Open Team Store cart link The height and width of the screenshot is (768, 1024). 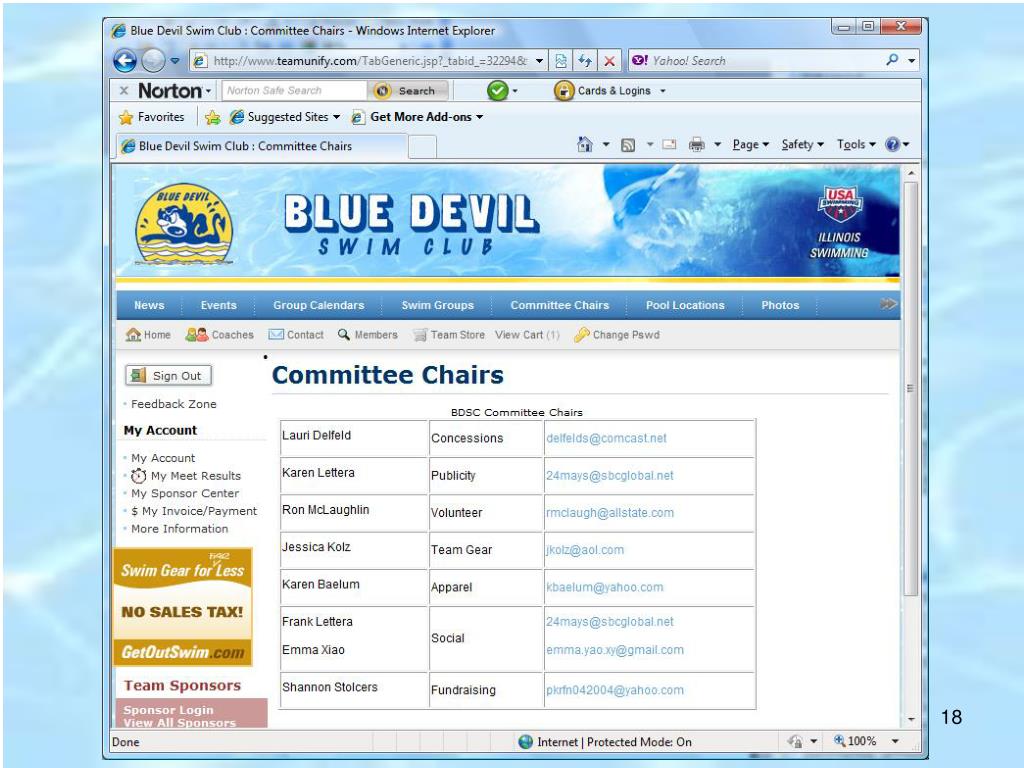(x=449, y=334)
